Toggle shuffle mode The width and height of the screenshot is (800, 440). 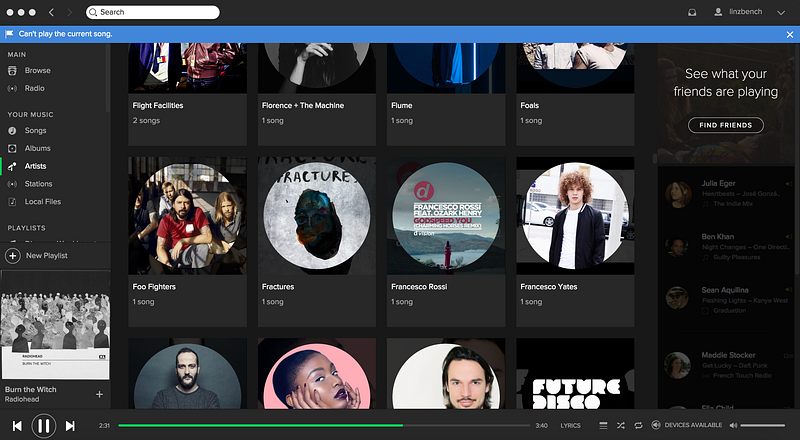tap(620, 425)
